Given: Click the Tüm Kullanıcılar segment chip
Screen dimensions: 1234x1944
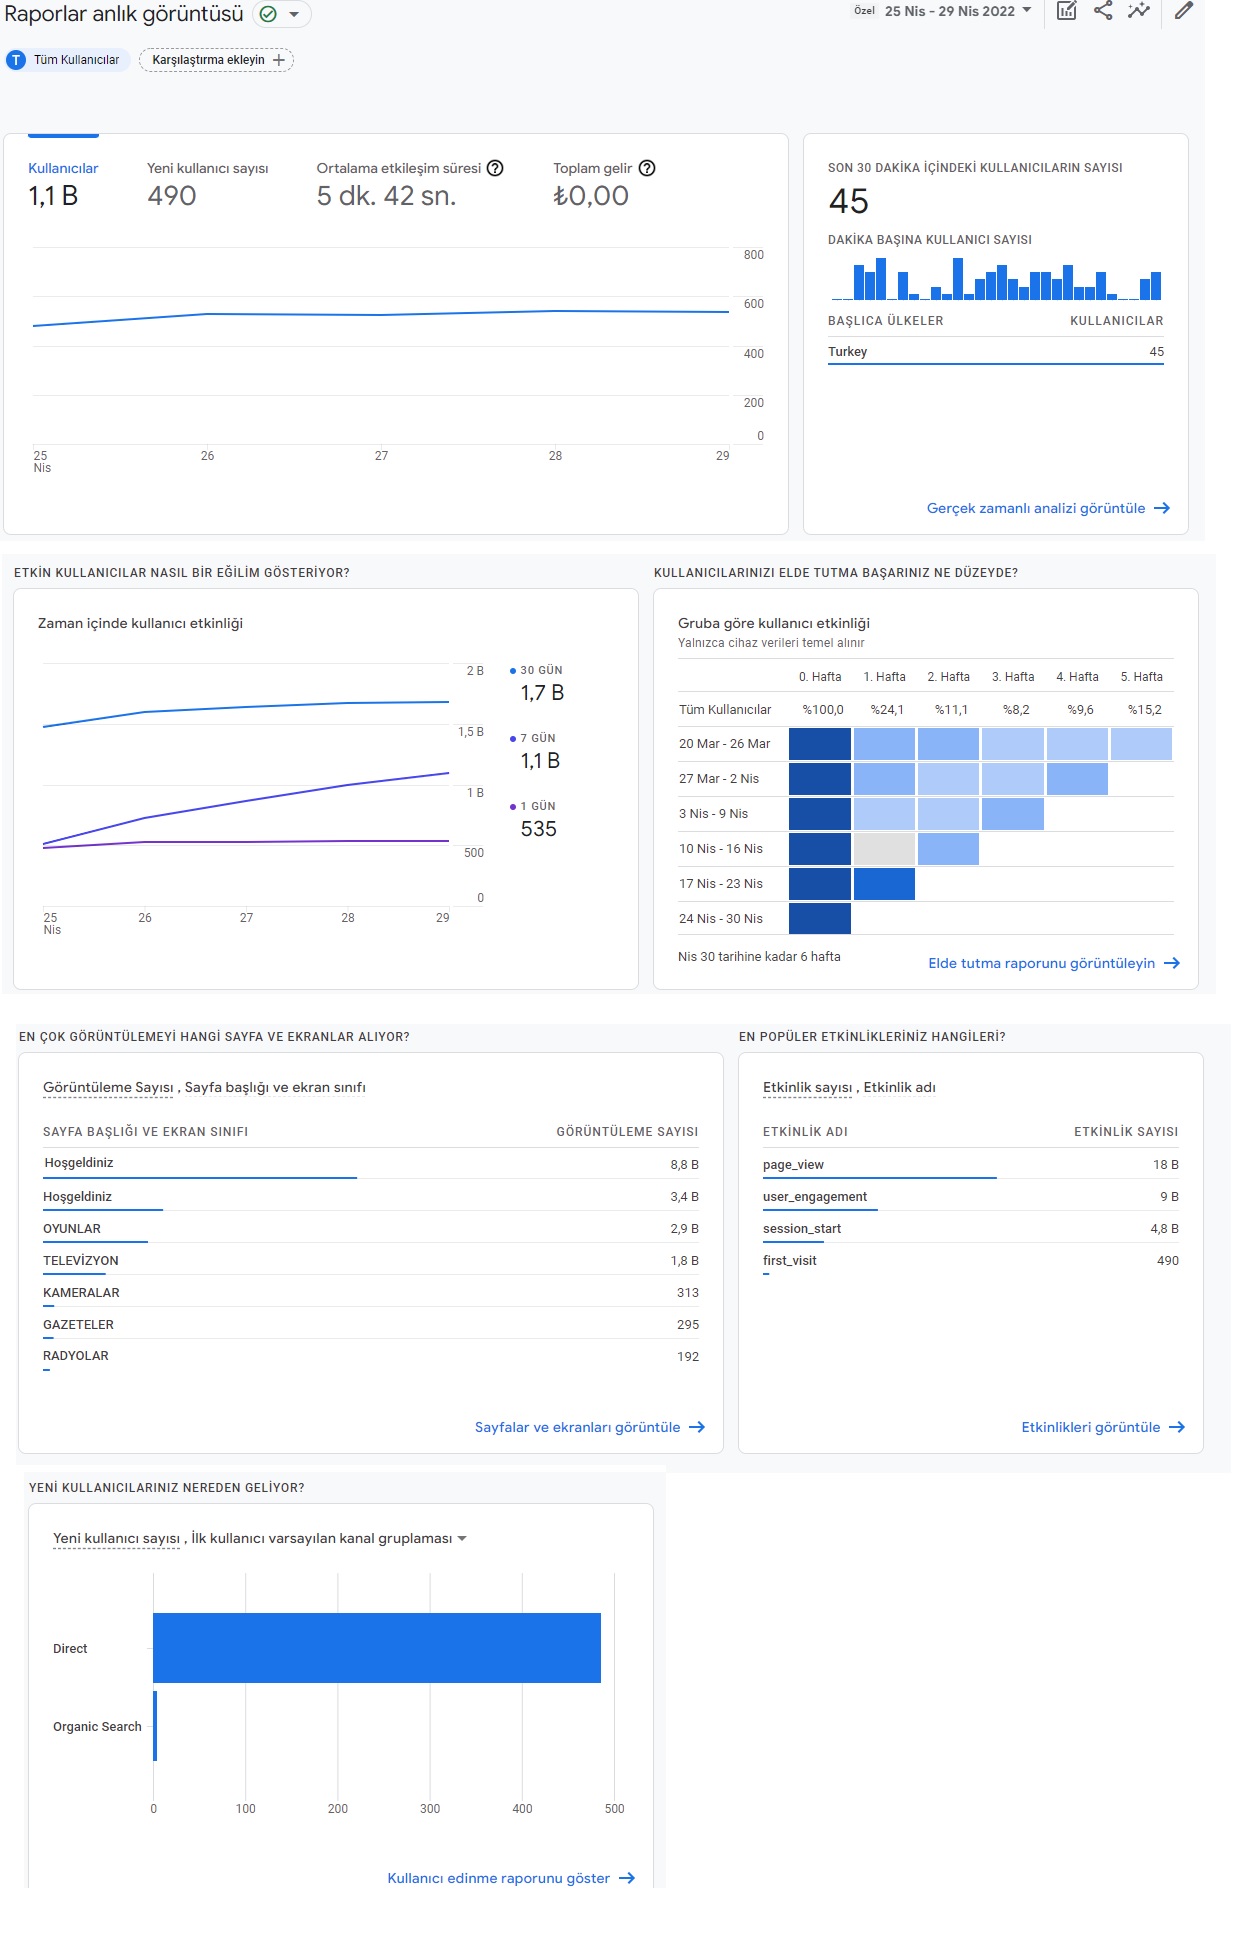Looking at the screenshot, I should [x=68, y=60].
